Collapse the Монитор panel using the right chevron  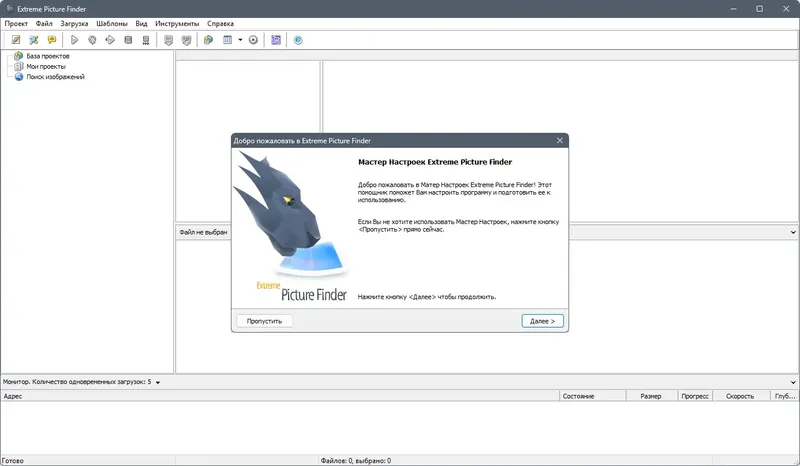(x=793, y=382)
